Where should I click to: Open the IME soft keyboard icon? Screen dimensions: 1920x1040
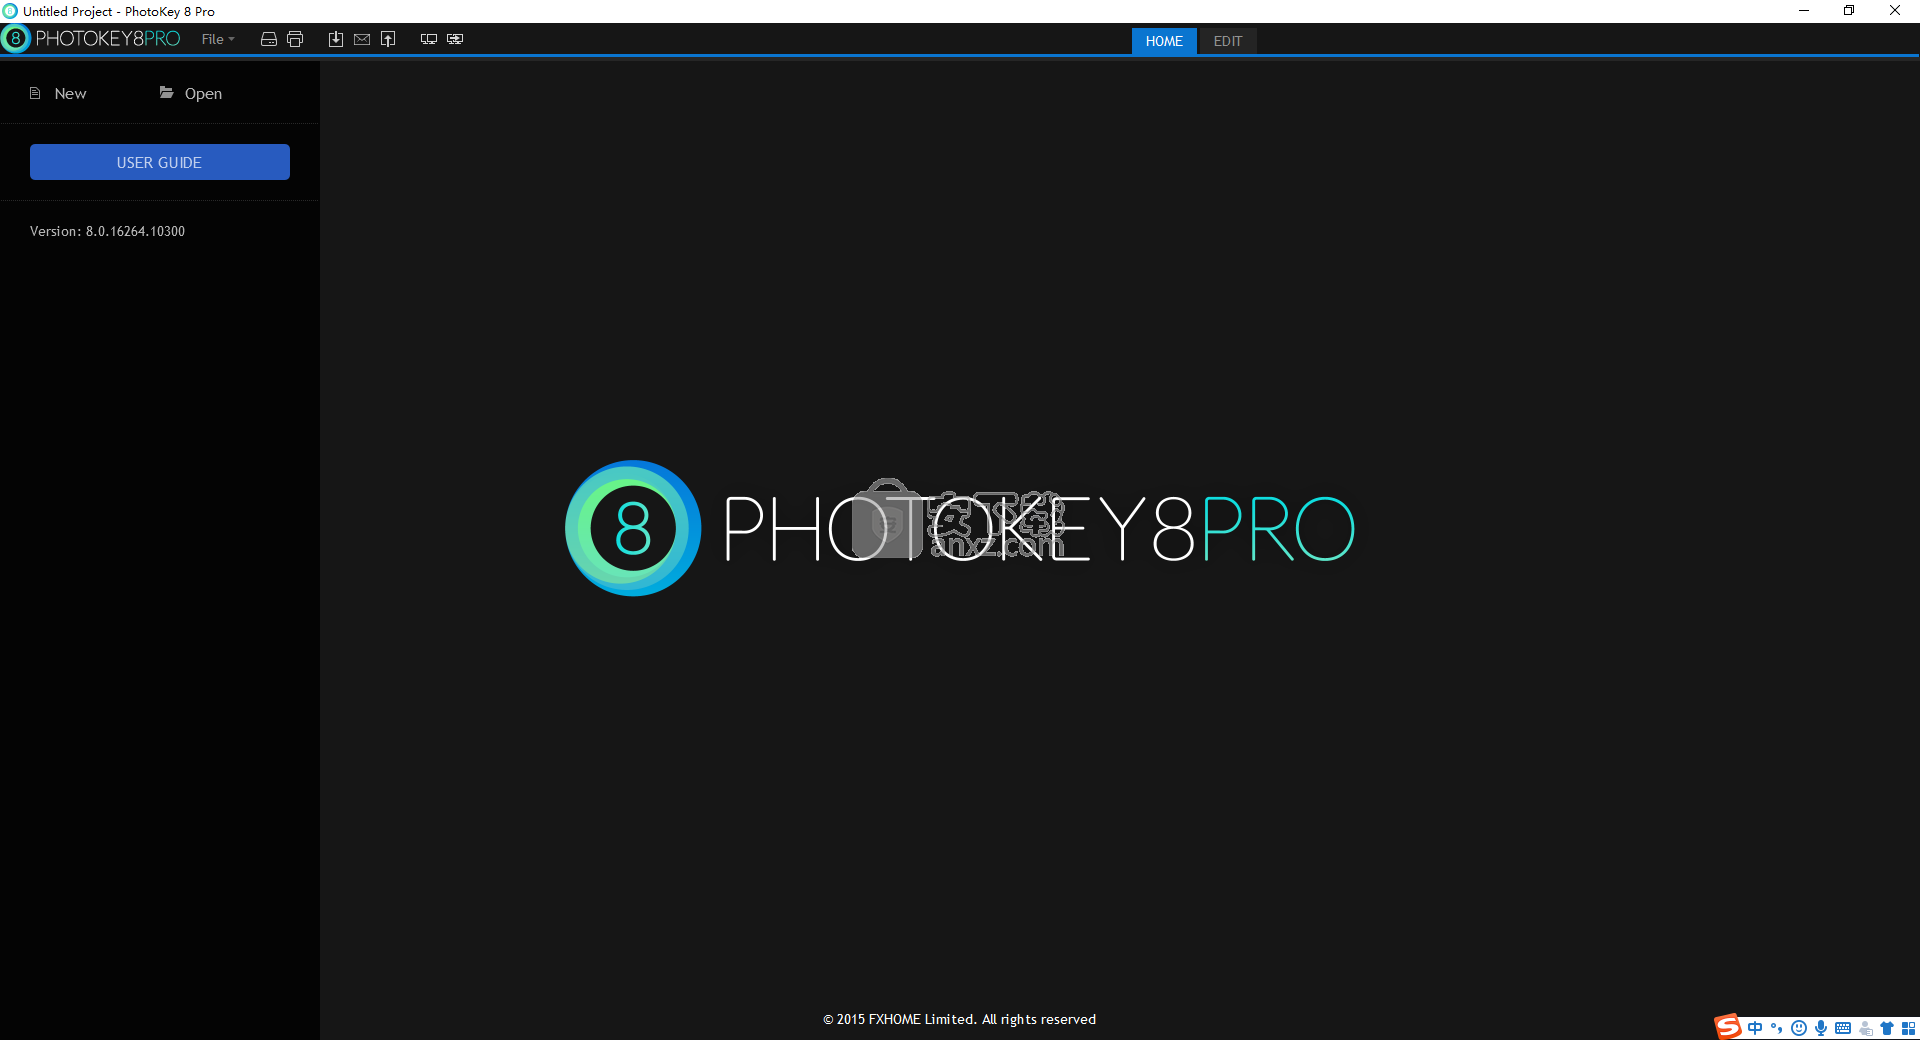pos(1843,1028)
